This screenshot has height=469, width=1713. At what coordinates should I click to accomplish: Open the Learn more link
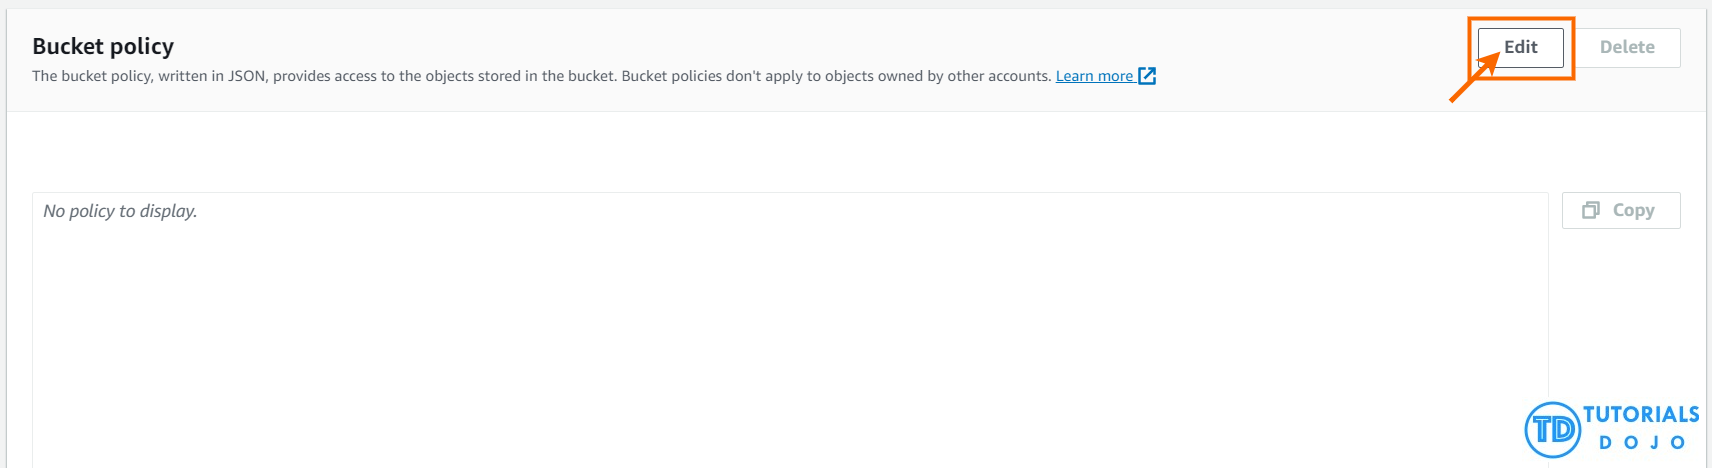click(1094, 76)
